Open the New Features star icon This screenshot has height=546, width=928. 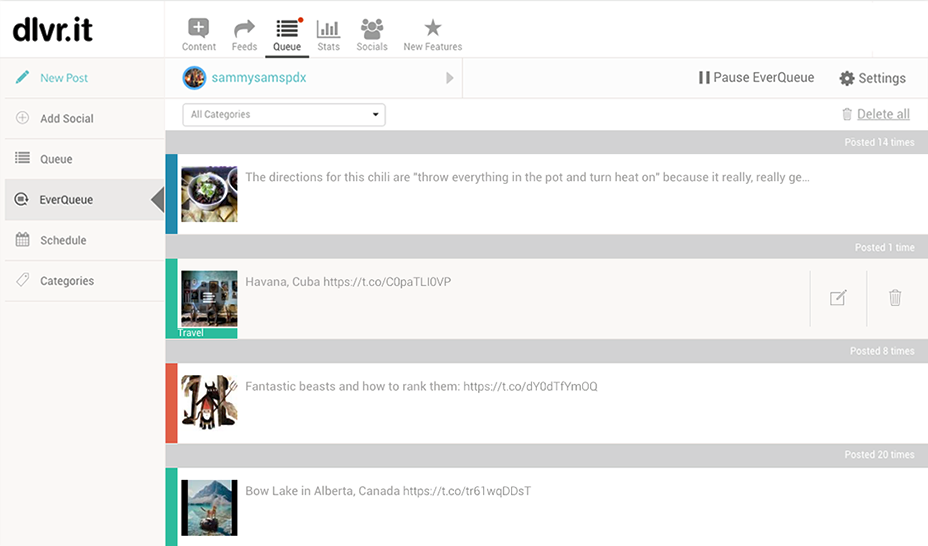pos(433,27)
